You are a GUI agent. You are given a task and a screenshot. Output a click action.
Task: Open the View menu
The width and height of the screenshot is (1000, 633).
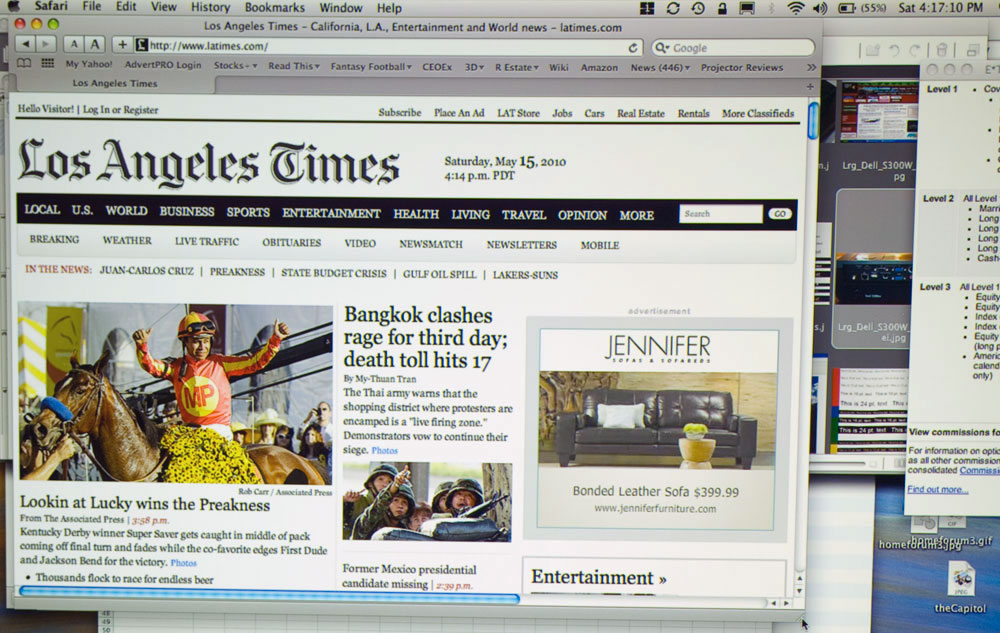pyautogui.click(x=163, y=7)
